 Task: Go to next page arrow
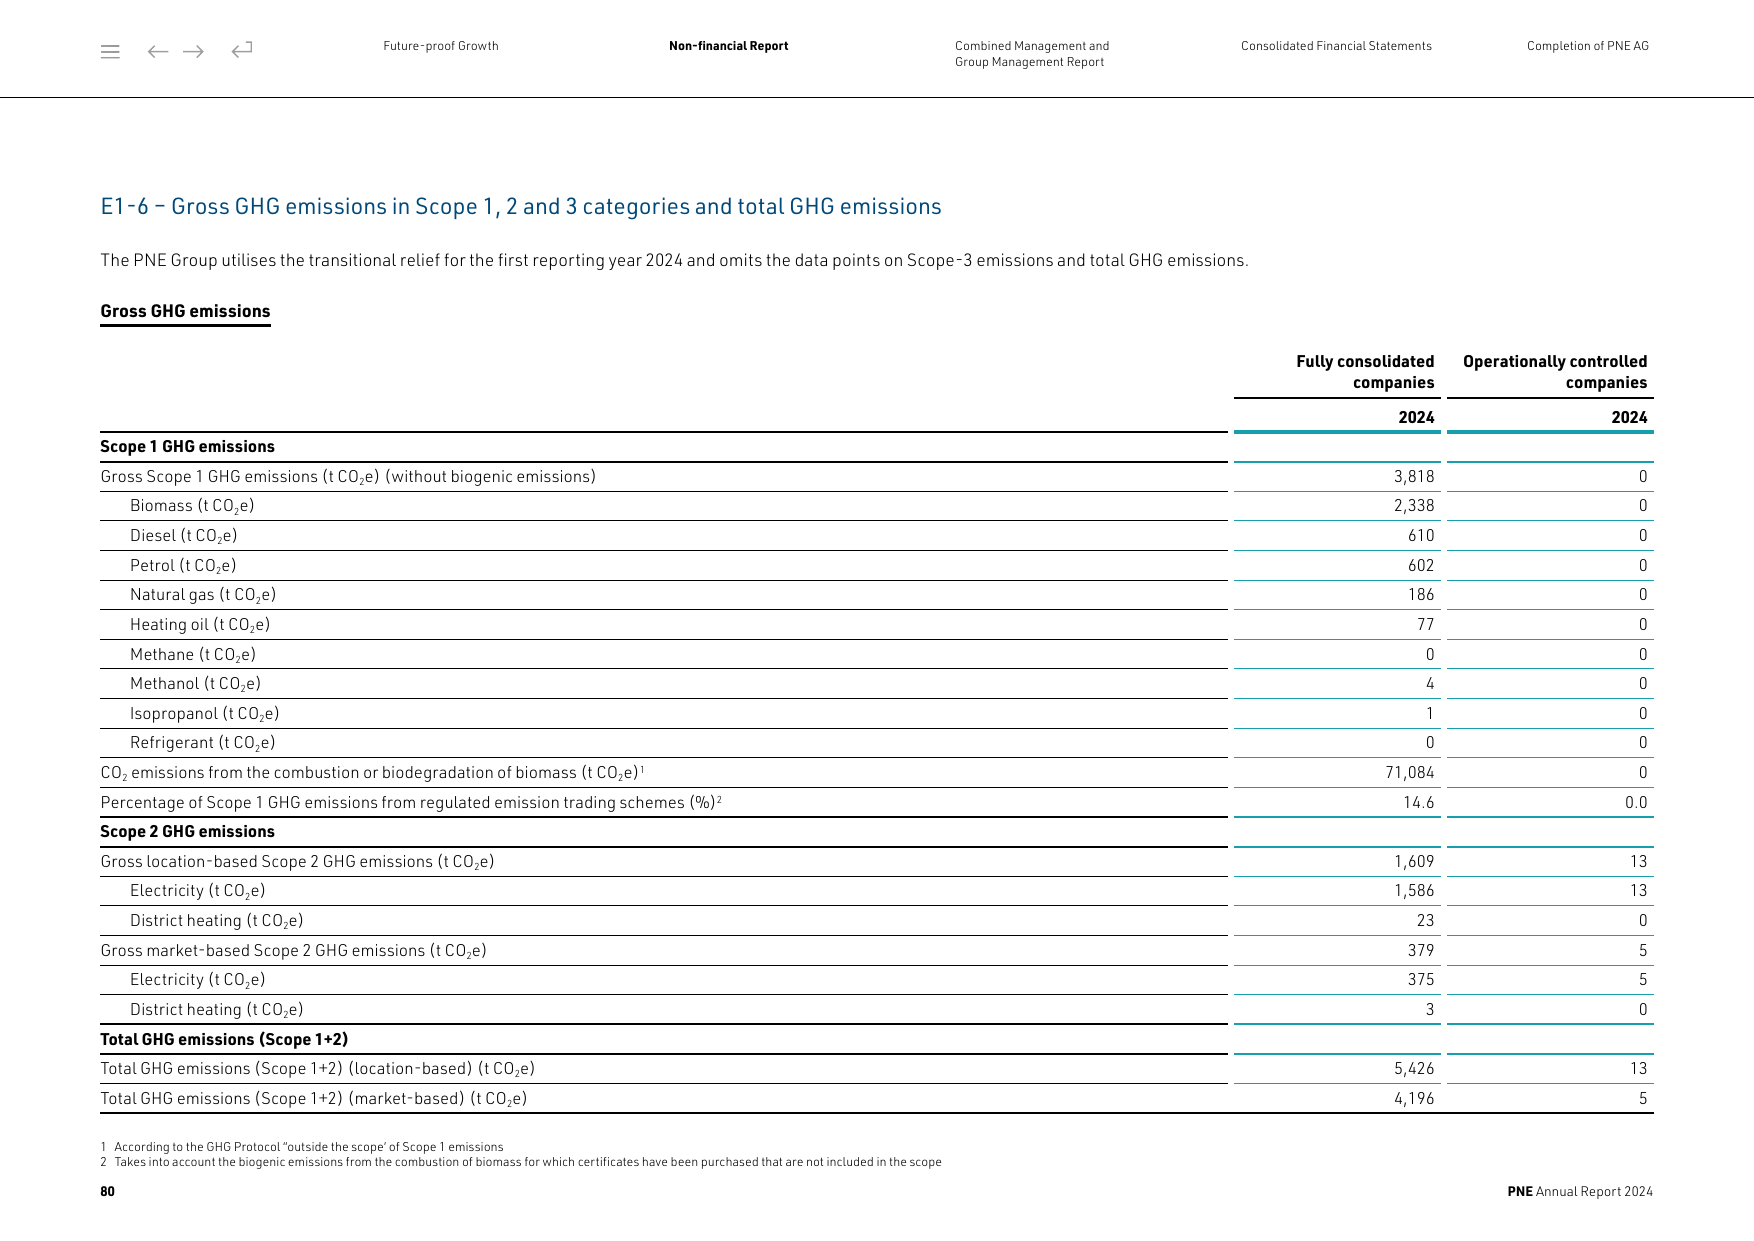(x=194, y=52)
